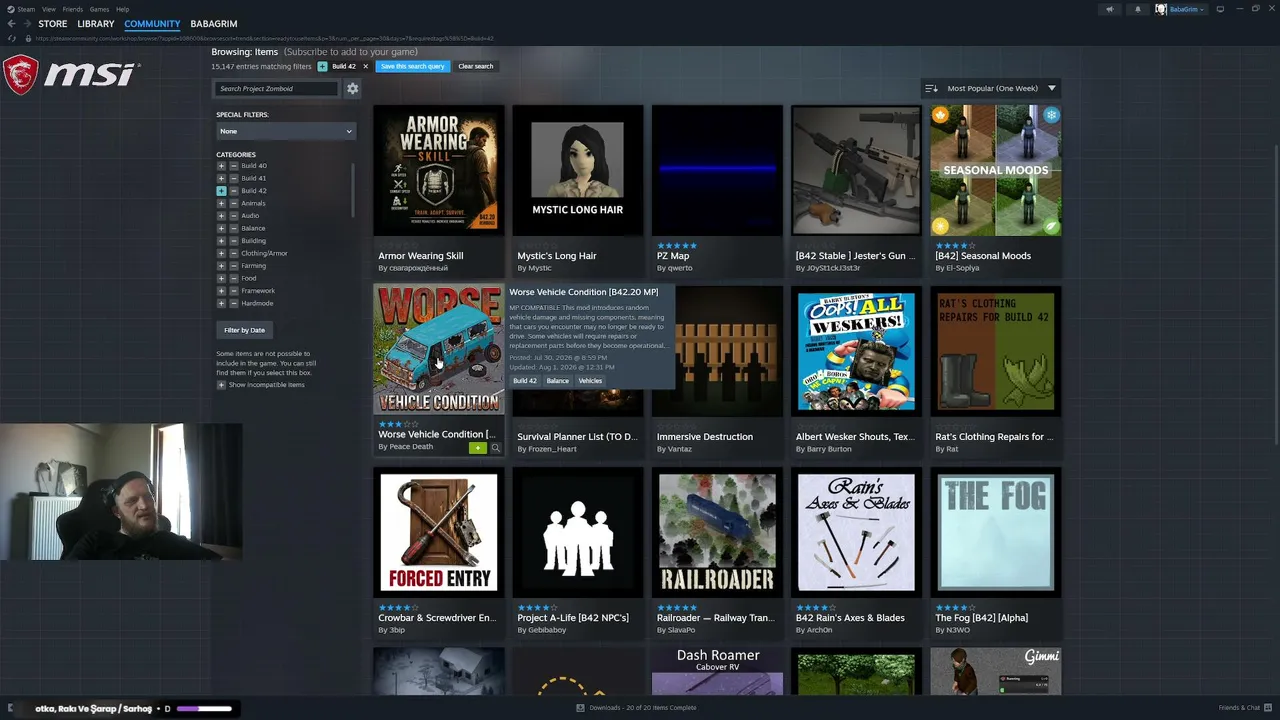The width and height of the screenshot is (1280, 720).
Task: Check Show incompatible items box
Action: pyautogui.click(x=221, y=385)
